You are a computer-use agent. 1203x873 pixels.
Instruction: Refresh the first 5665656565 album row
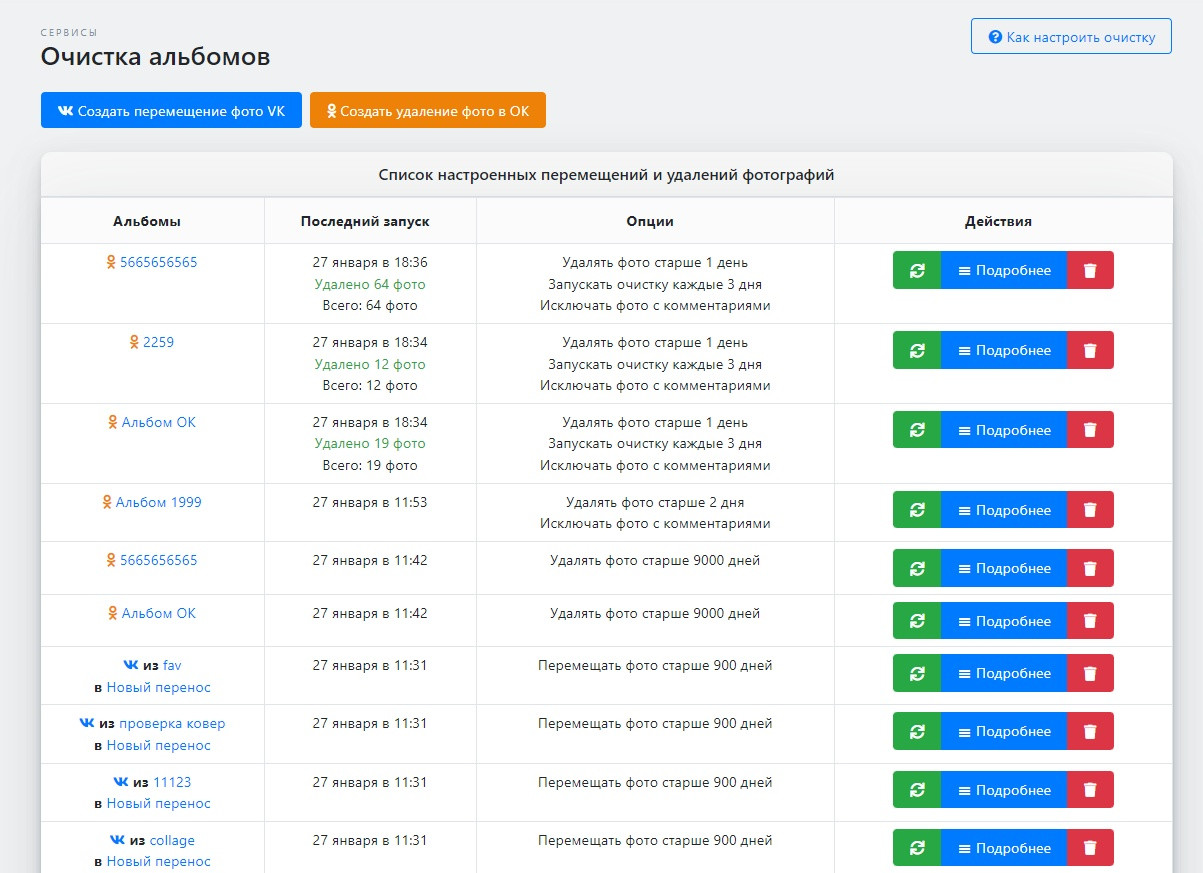(916, 271)
